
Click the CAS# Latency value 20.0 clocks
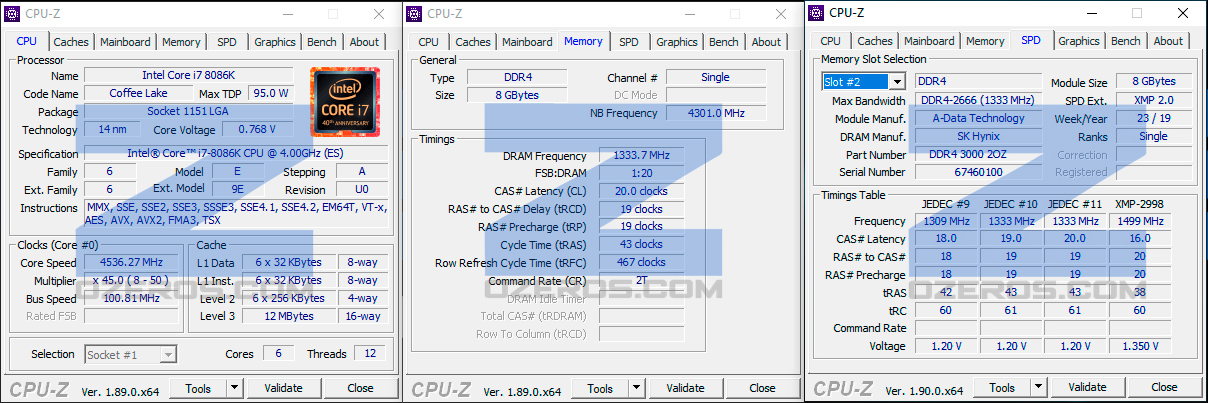(642, 191)
